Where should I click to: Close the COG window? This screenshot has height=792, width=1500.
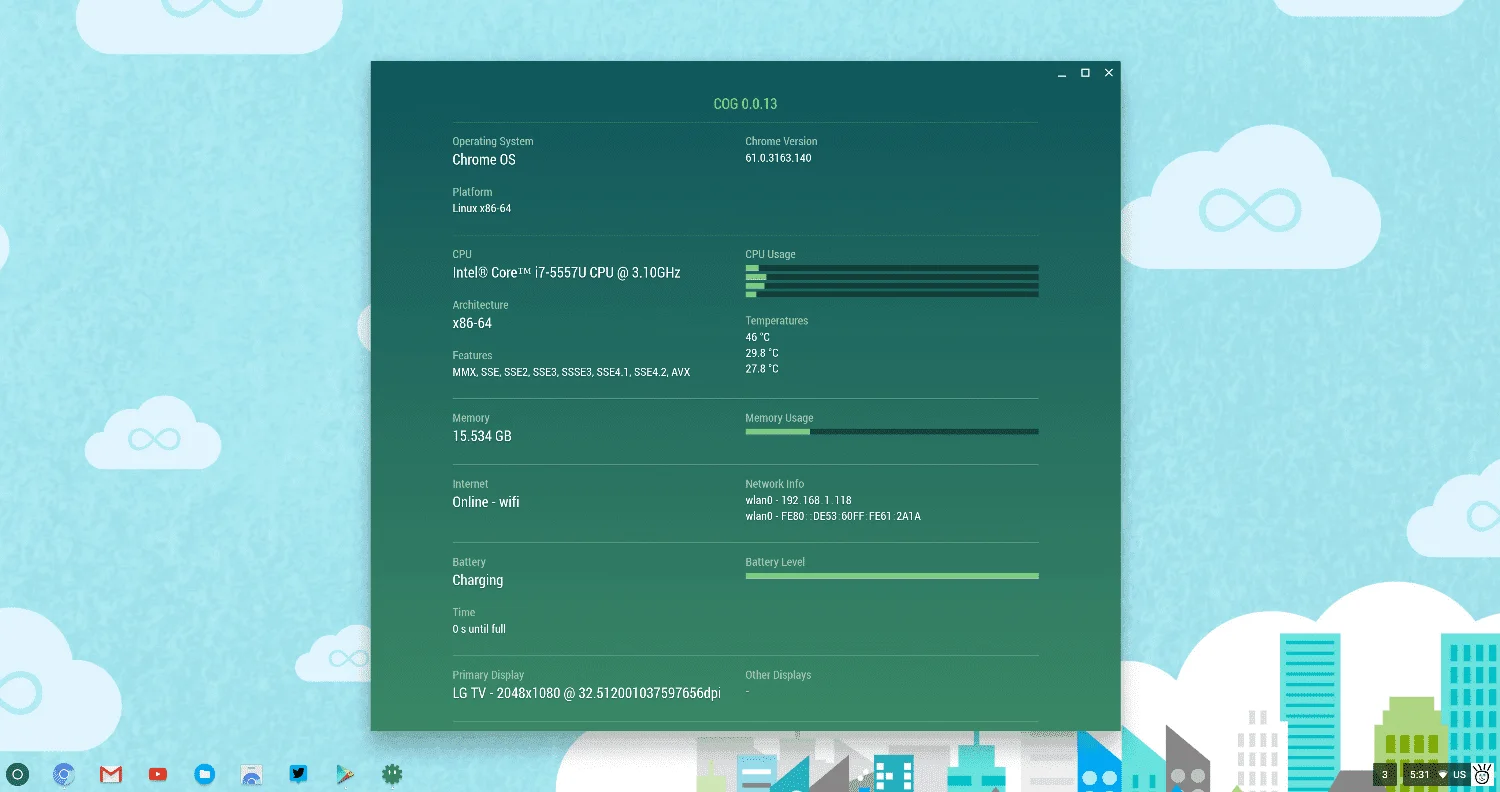[1108, 73]
